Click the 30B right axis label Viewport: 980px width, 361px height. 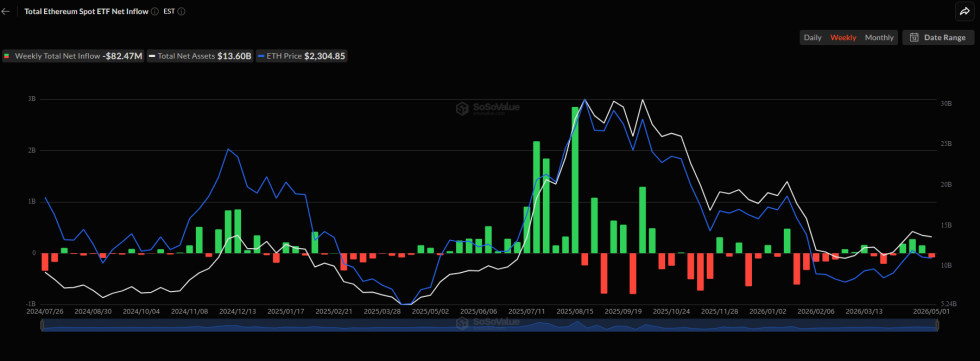pos(946,104)
